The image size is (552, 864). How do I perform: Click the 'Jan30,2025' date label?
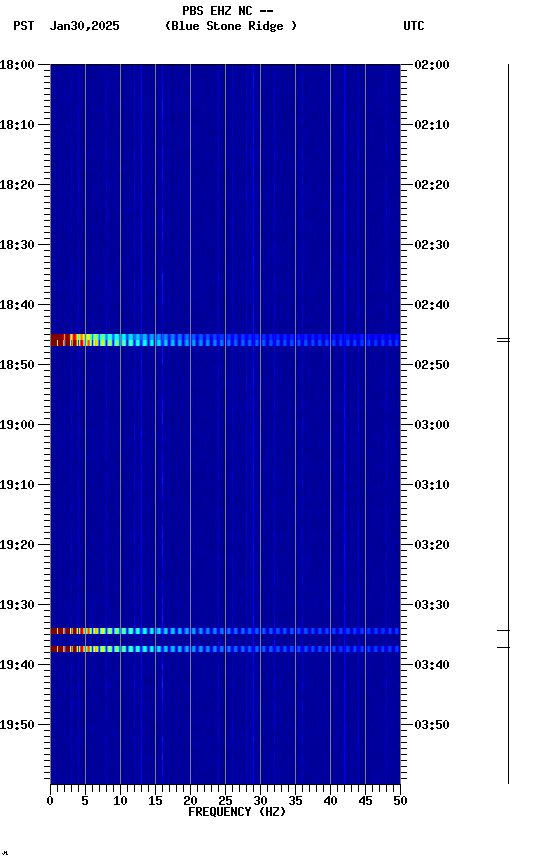(x=84, y=26)
